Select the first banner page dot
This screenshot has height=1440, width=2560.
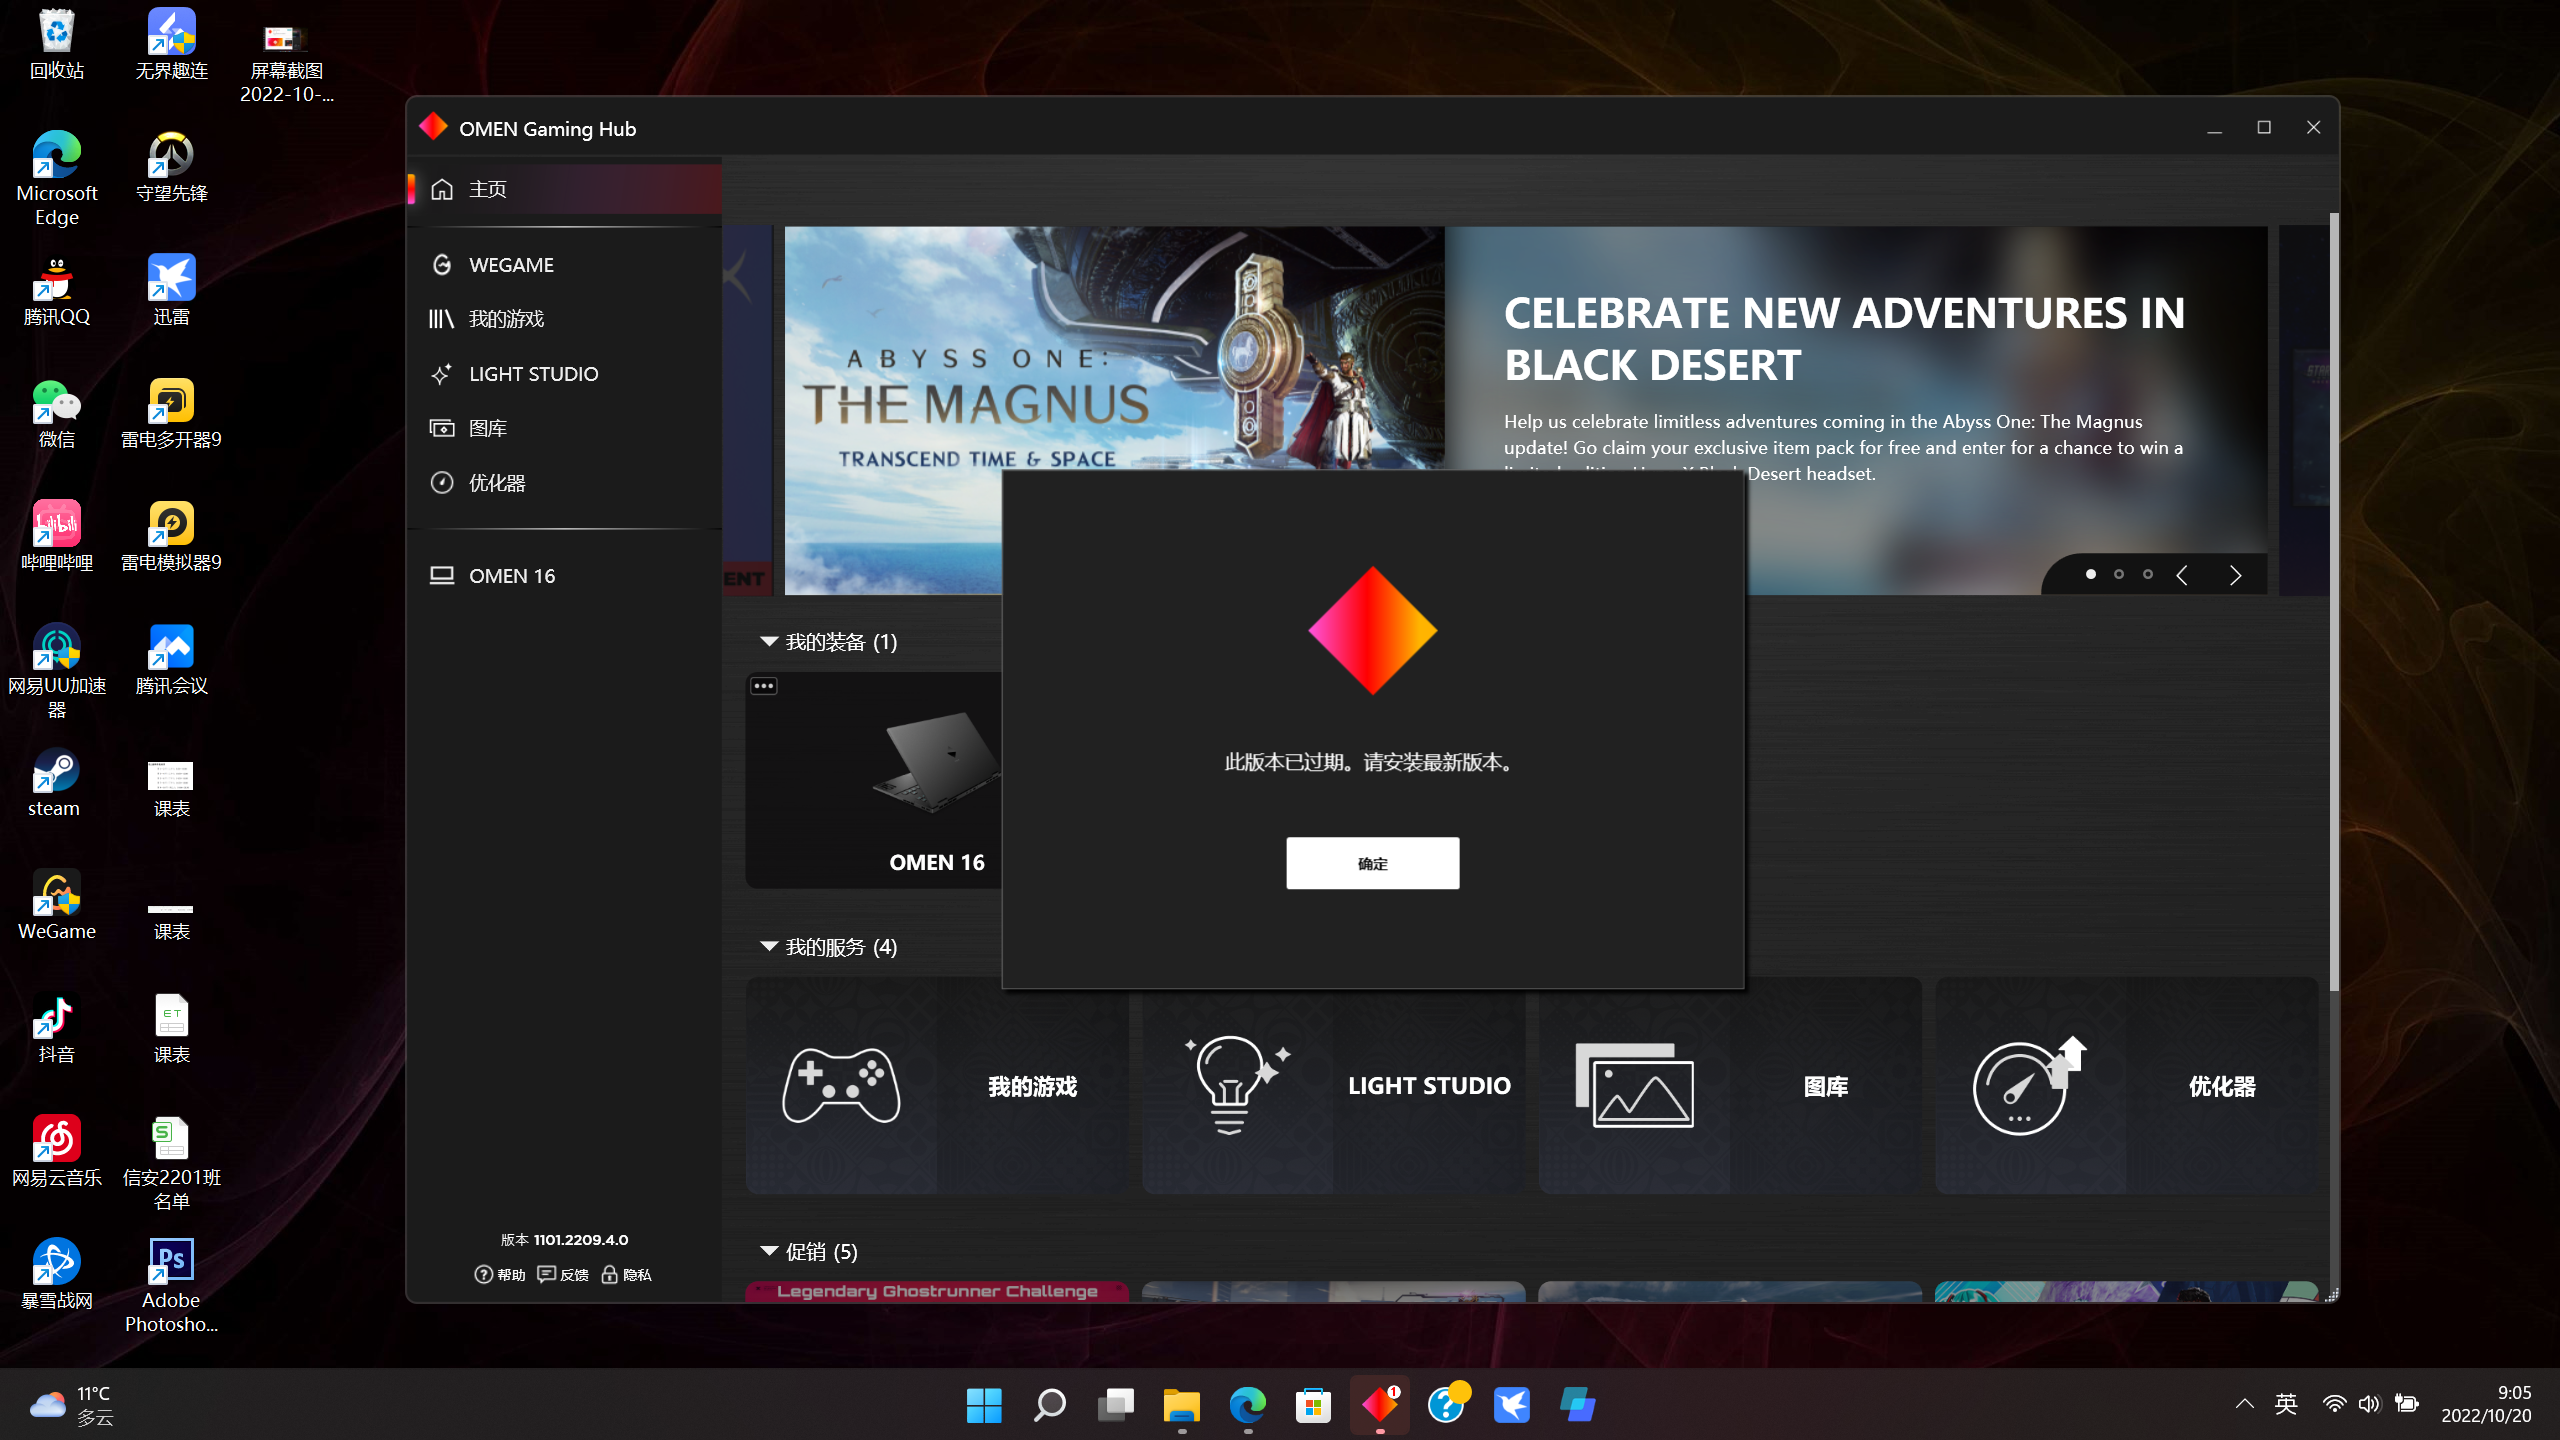[2091, 574]
